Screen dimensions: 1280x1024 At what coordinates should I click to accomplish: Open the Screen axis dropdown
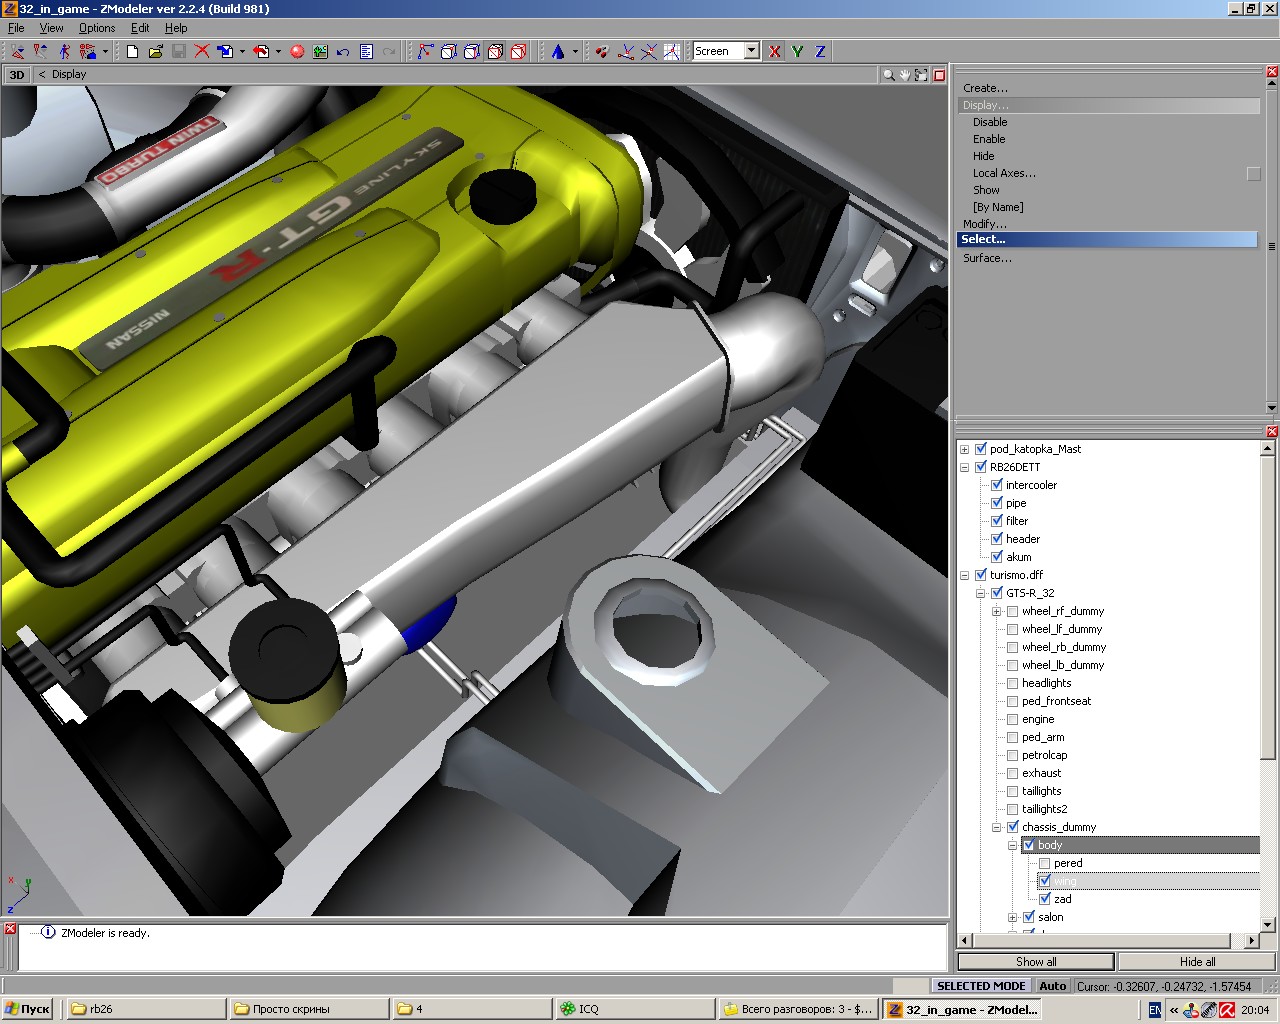751,51
